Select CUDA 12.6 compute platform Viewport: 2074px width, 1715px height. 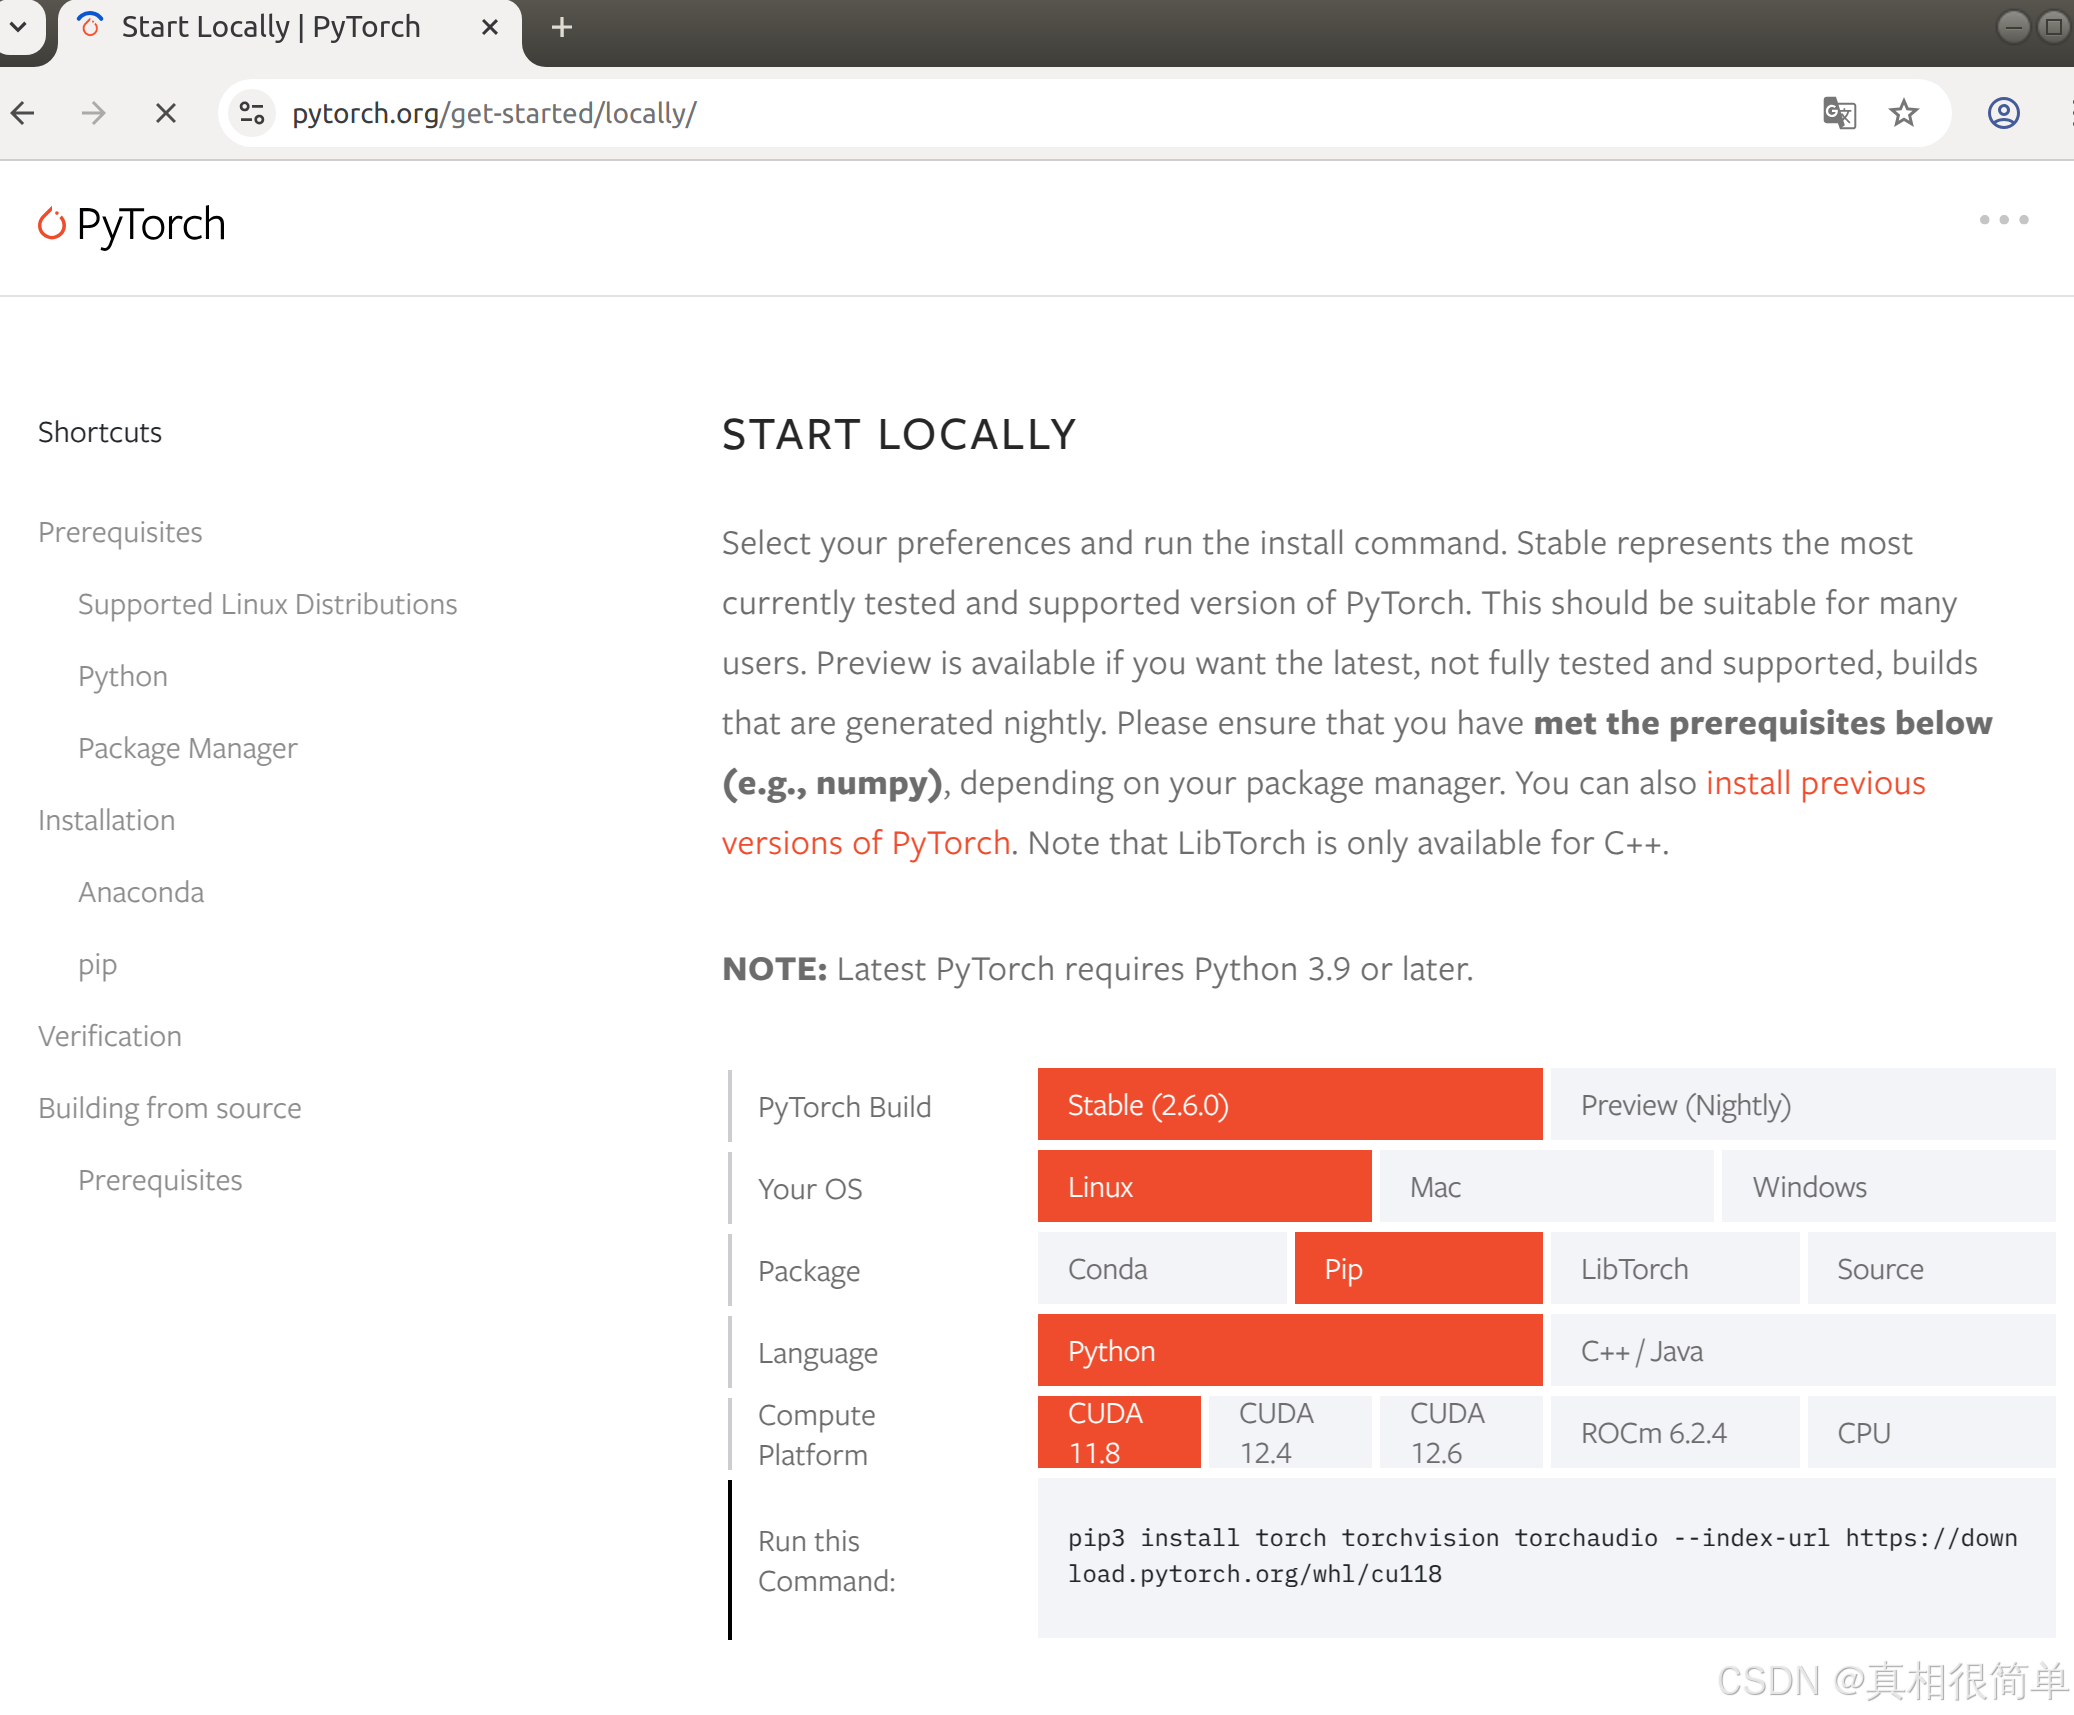click(1460, 1432)
